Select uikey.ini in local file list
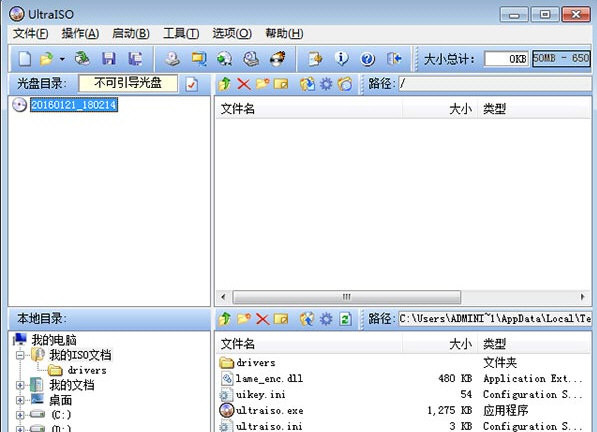Image resolution: width=597 pixels, height=432 pixels. click(260, 394)
